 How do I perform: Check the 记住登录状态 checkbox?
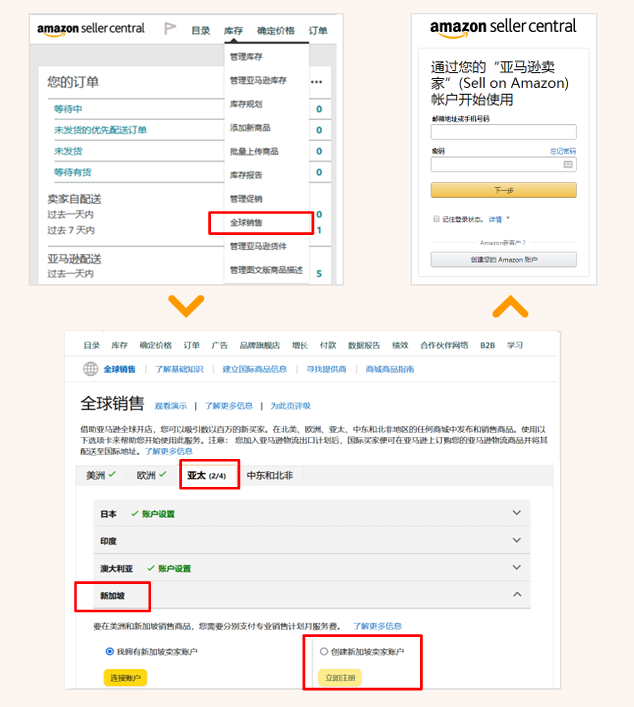pyautogui.click(x=436, y=218)
